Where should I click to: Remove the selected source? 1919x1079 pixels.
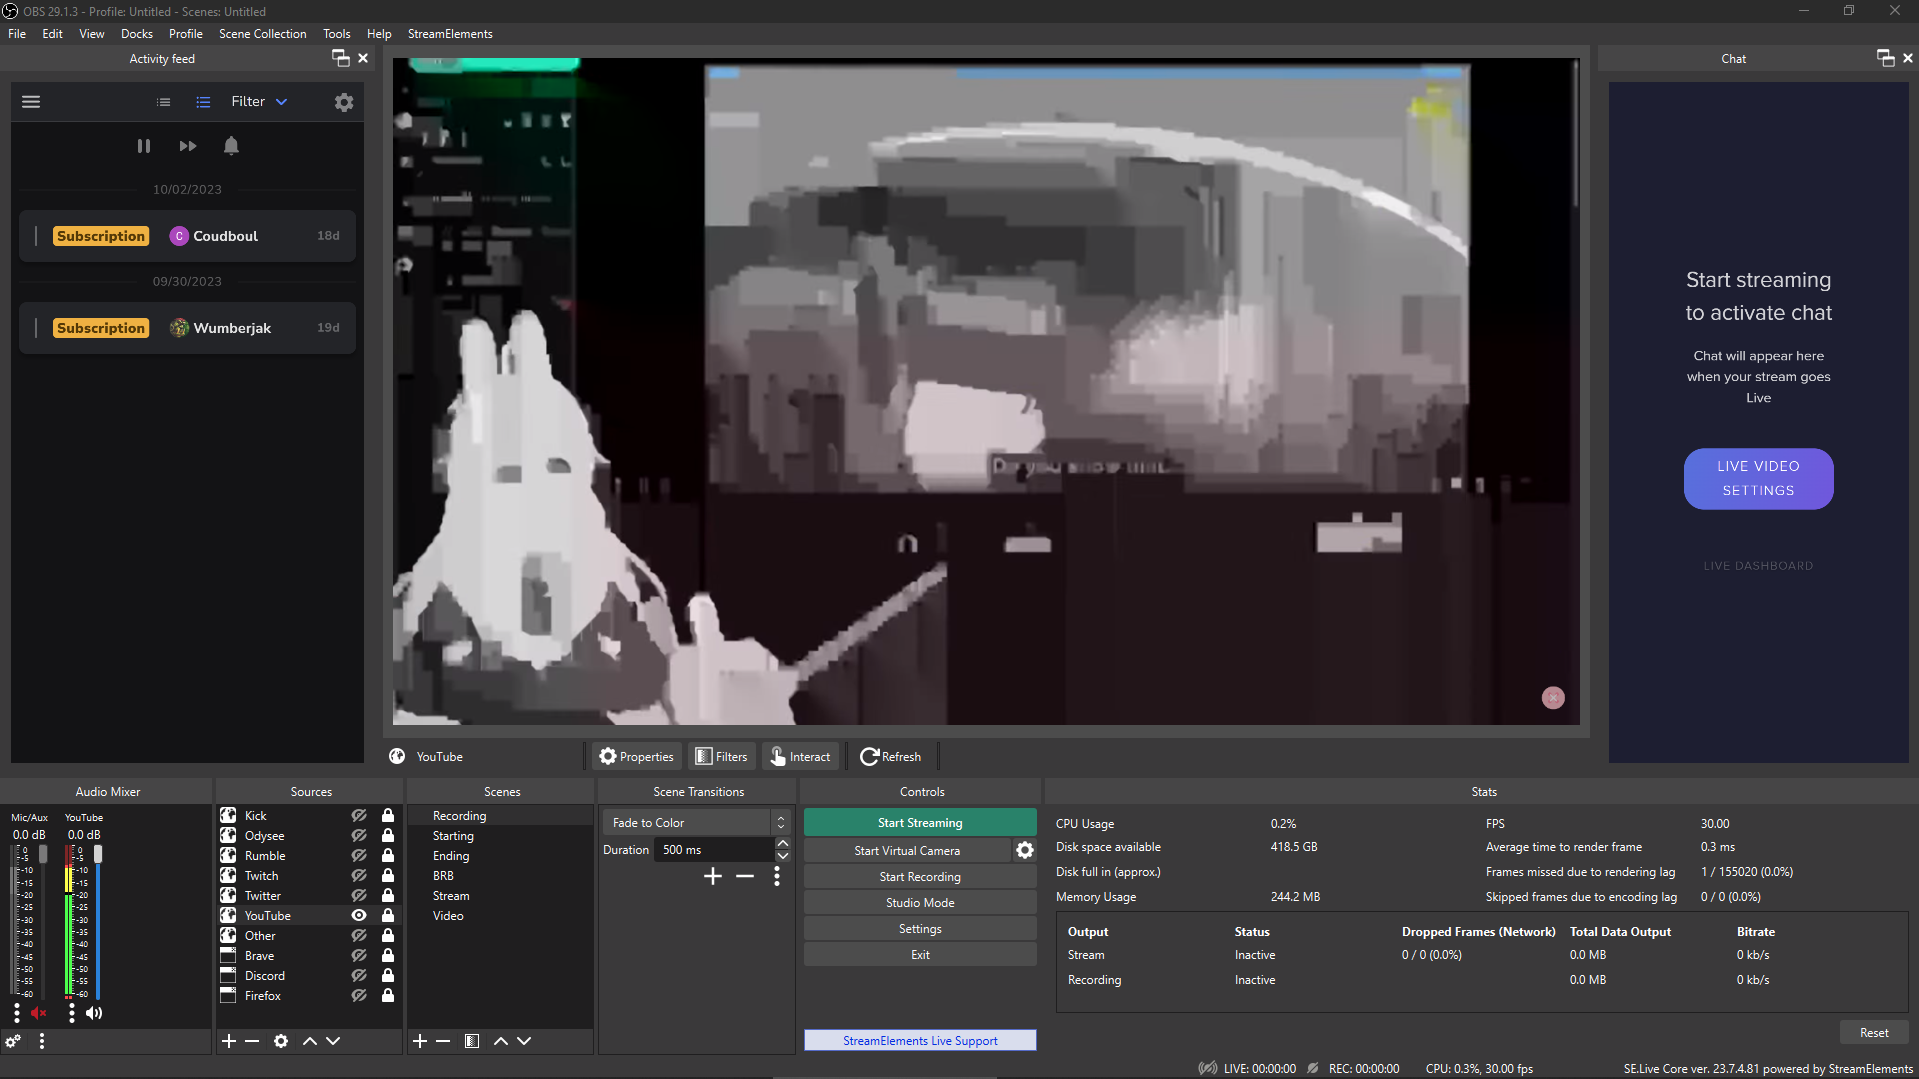click(252, 1041)
